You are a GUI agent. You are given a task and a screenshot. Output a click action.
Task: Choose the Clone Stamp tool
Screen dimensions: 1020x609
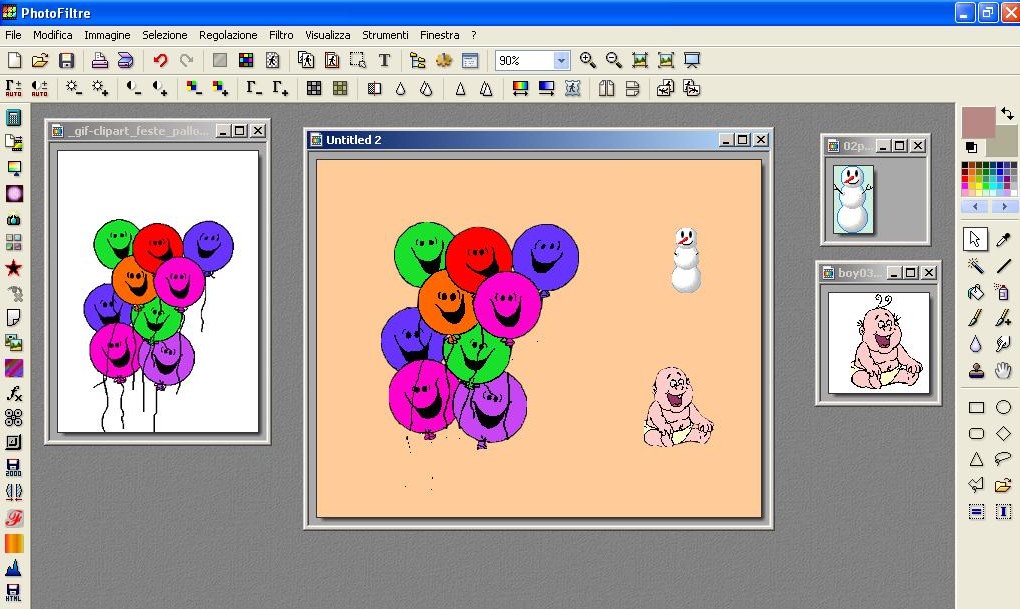point(976,371)
